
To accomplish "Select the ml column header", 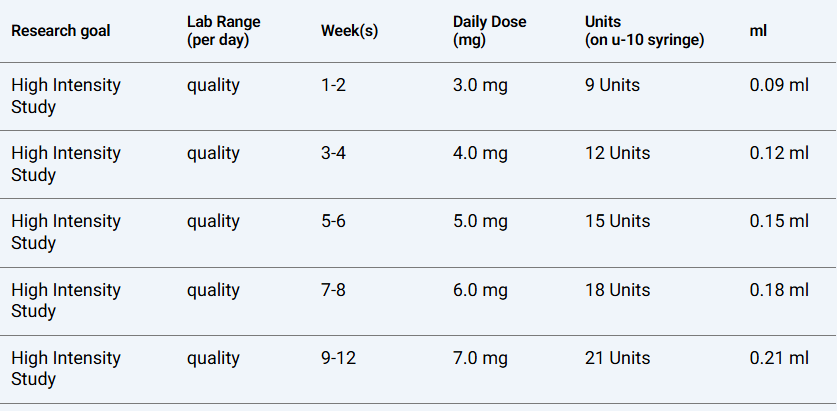I will click(x=758, y=30).
